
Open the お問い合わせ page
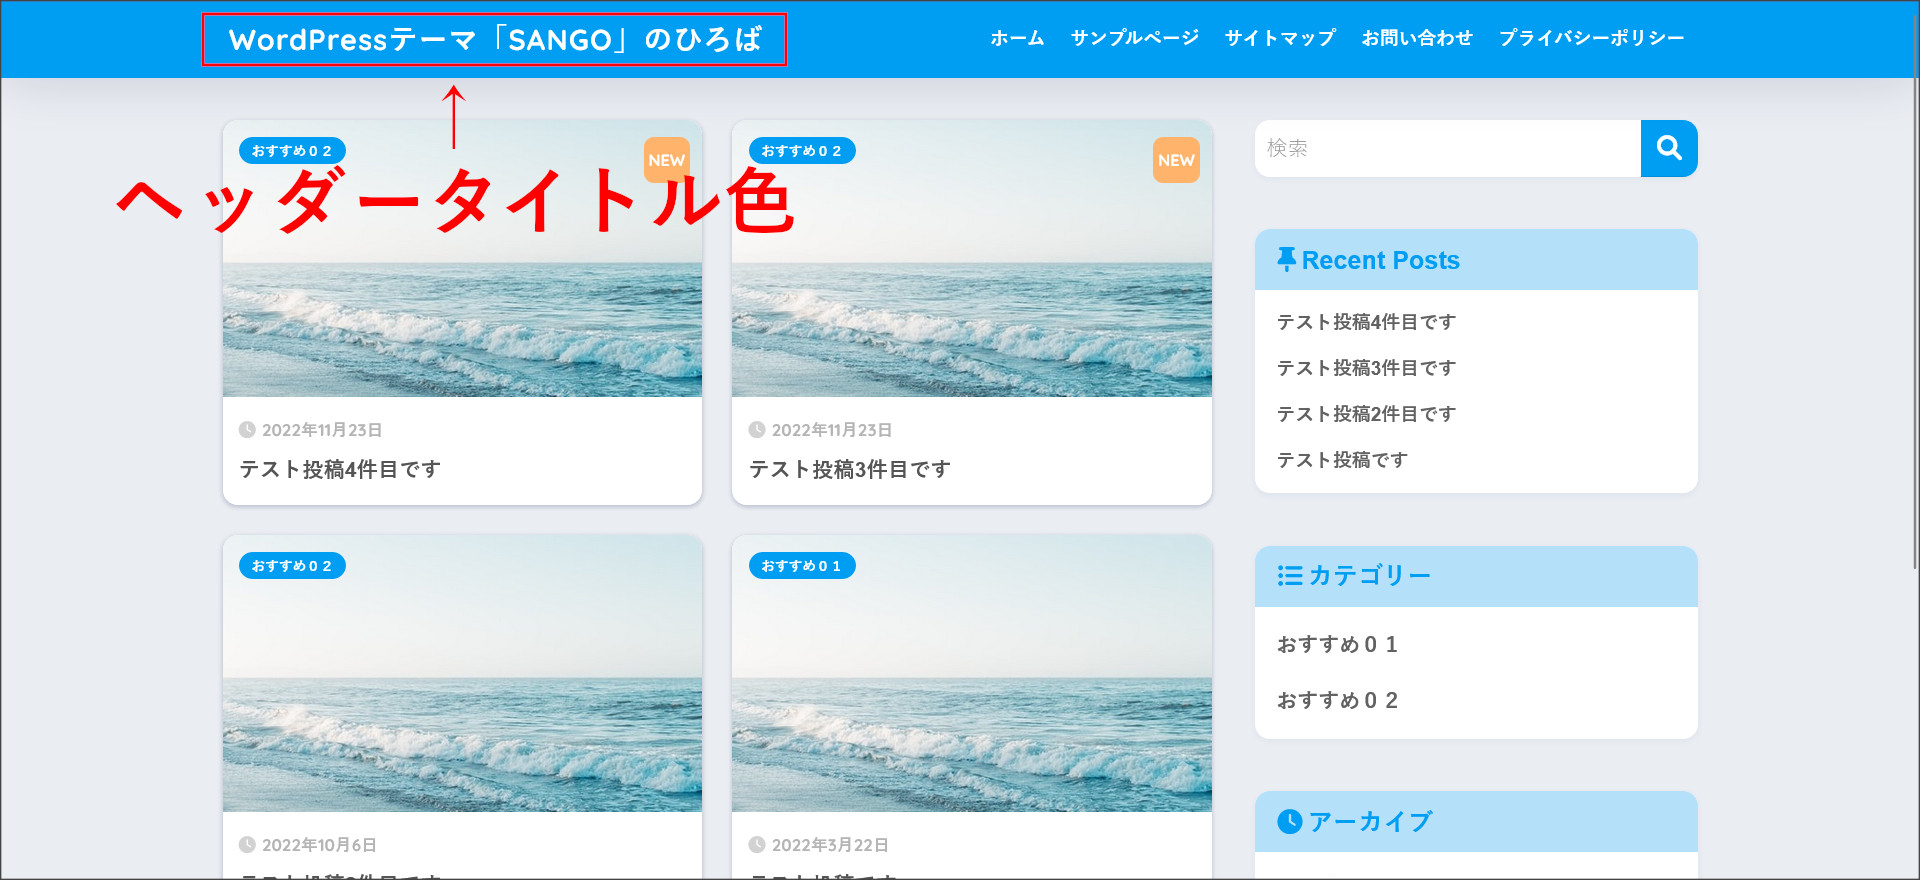pyautogui.click(x=1417, y=38)
